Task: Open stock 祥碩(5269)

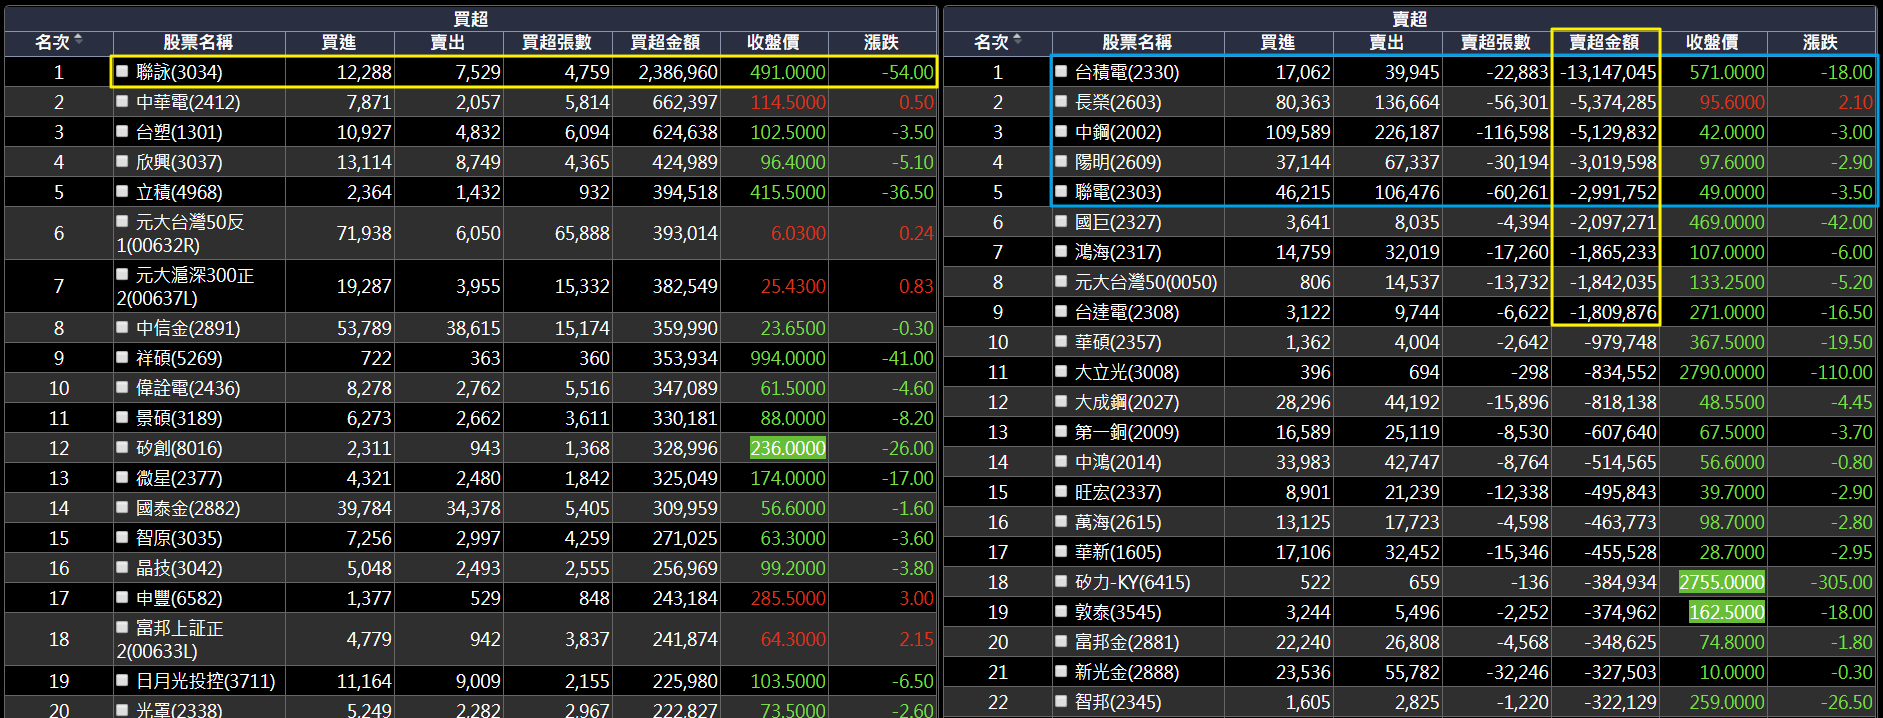Action: click(179, 358)
